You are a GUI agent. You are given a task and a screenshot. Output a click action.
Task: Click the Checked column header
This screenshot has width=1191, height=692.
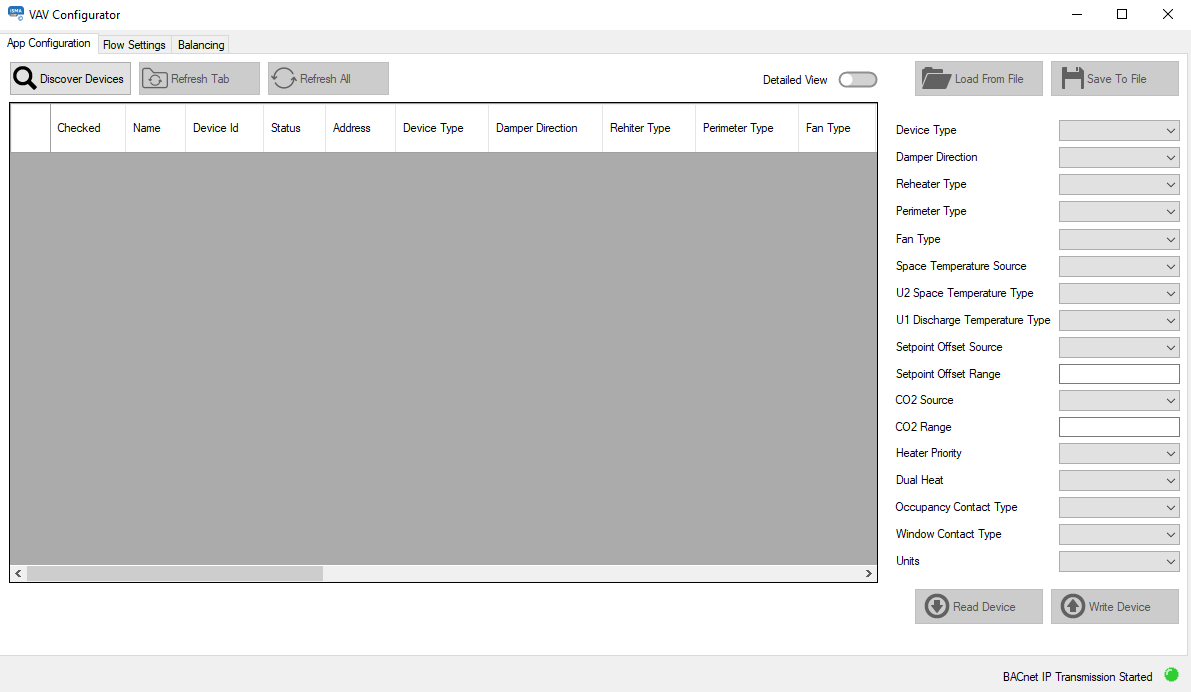(x=79, y=127)
